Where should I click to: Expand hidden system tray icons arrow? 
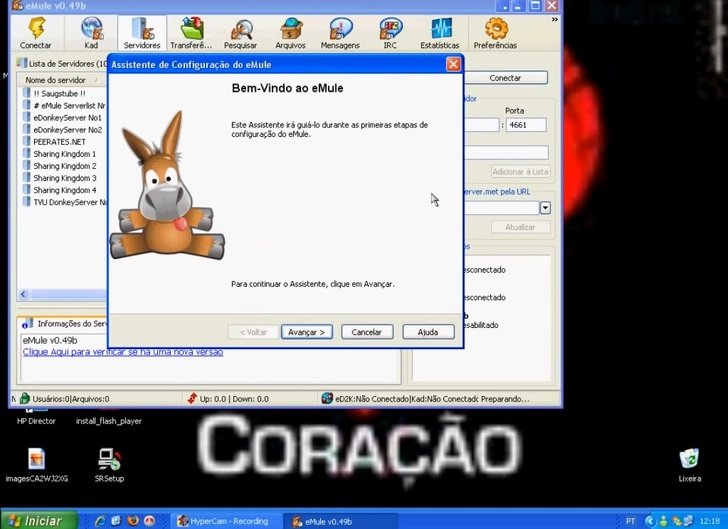click(x=650, y=521)
